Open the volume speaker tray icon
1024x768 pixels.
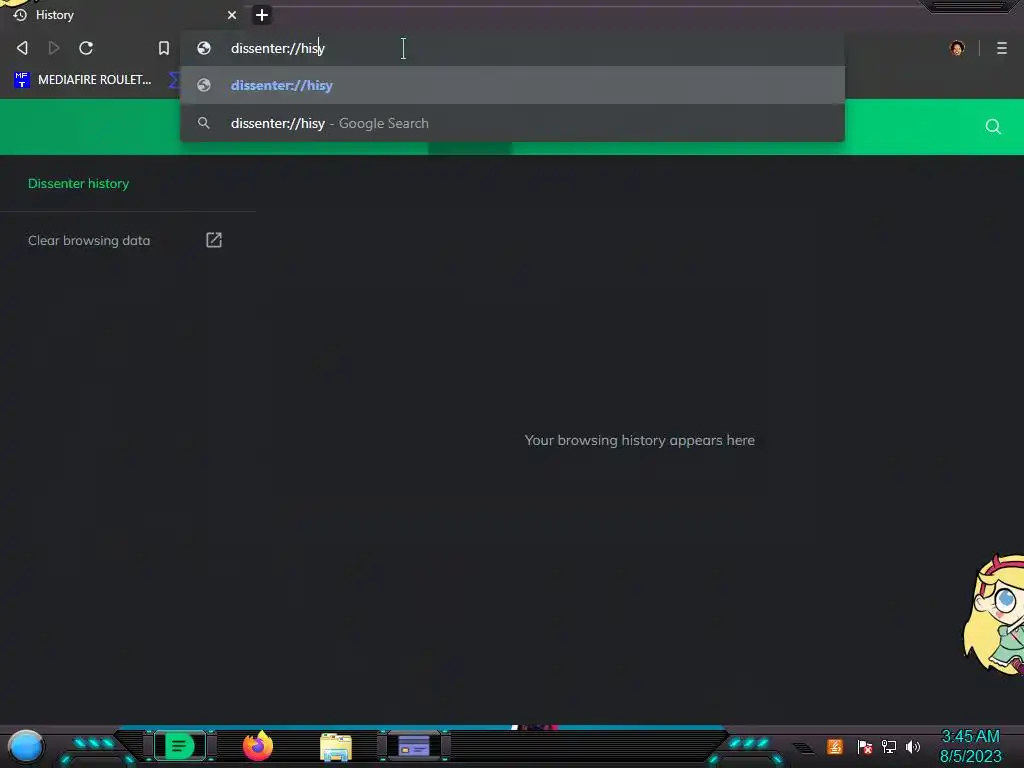[x=912, y=746]
